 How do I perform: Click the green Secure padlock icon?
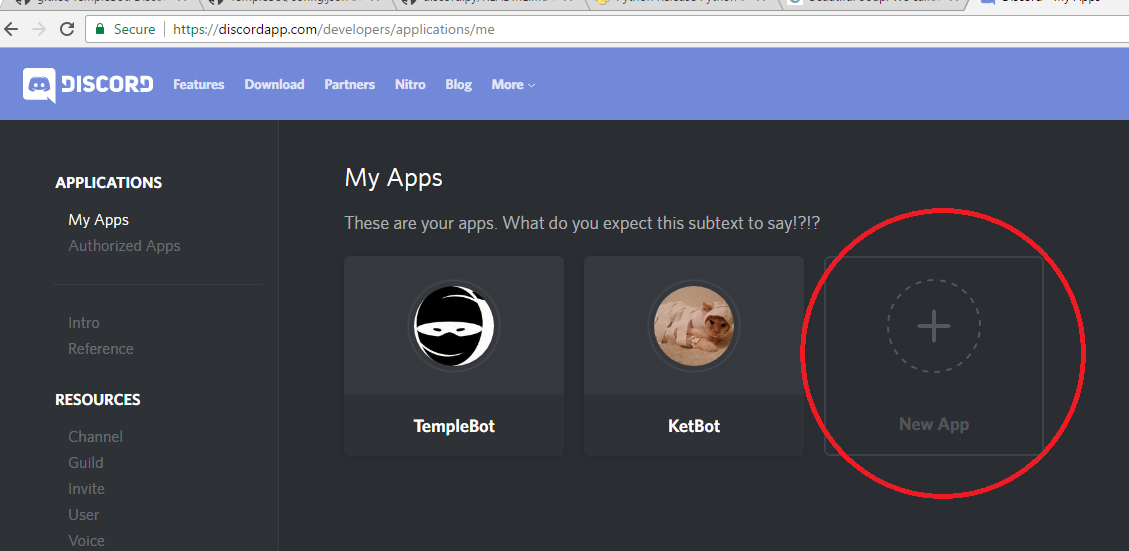pyautogui.click(x=100, y=30)
